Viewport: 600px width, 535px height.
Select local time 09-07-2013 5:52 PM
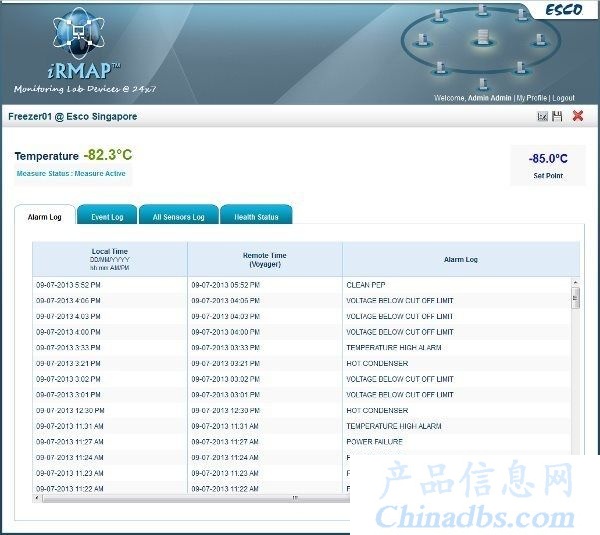point(68,285)
